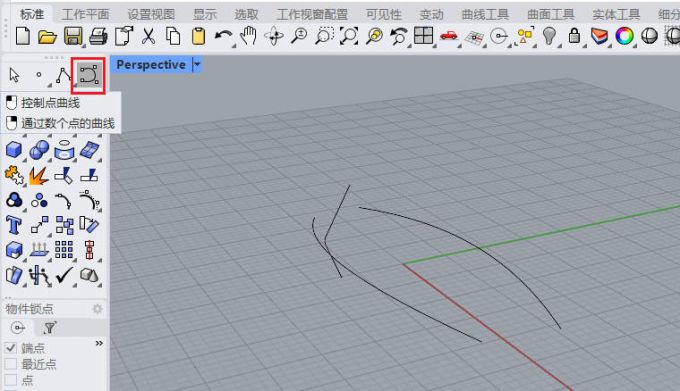Click the Trim icon
The height and width of the screenshot is (391, 680).
point(64,176)
